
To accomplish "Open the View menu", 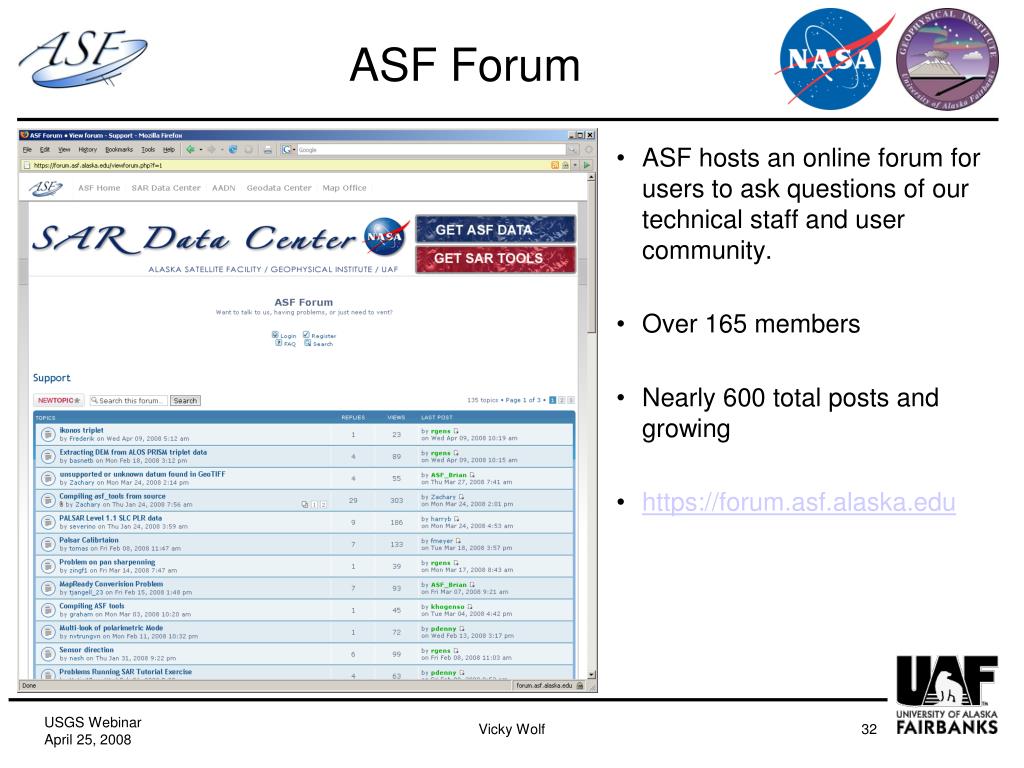I will (x=64, y=150).
